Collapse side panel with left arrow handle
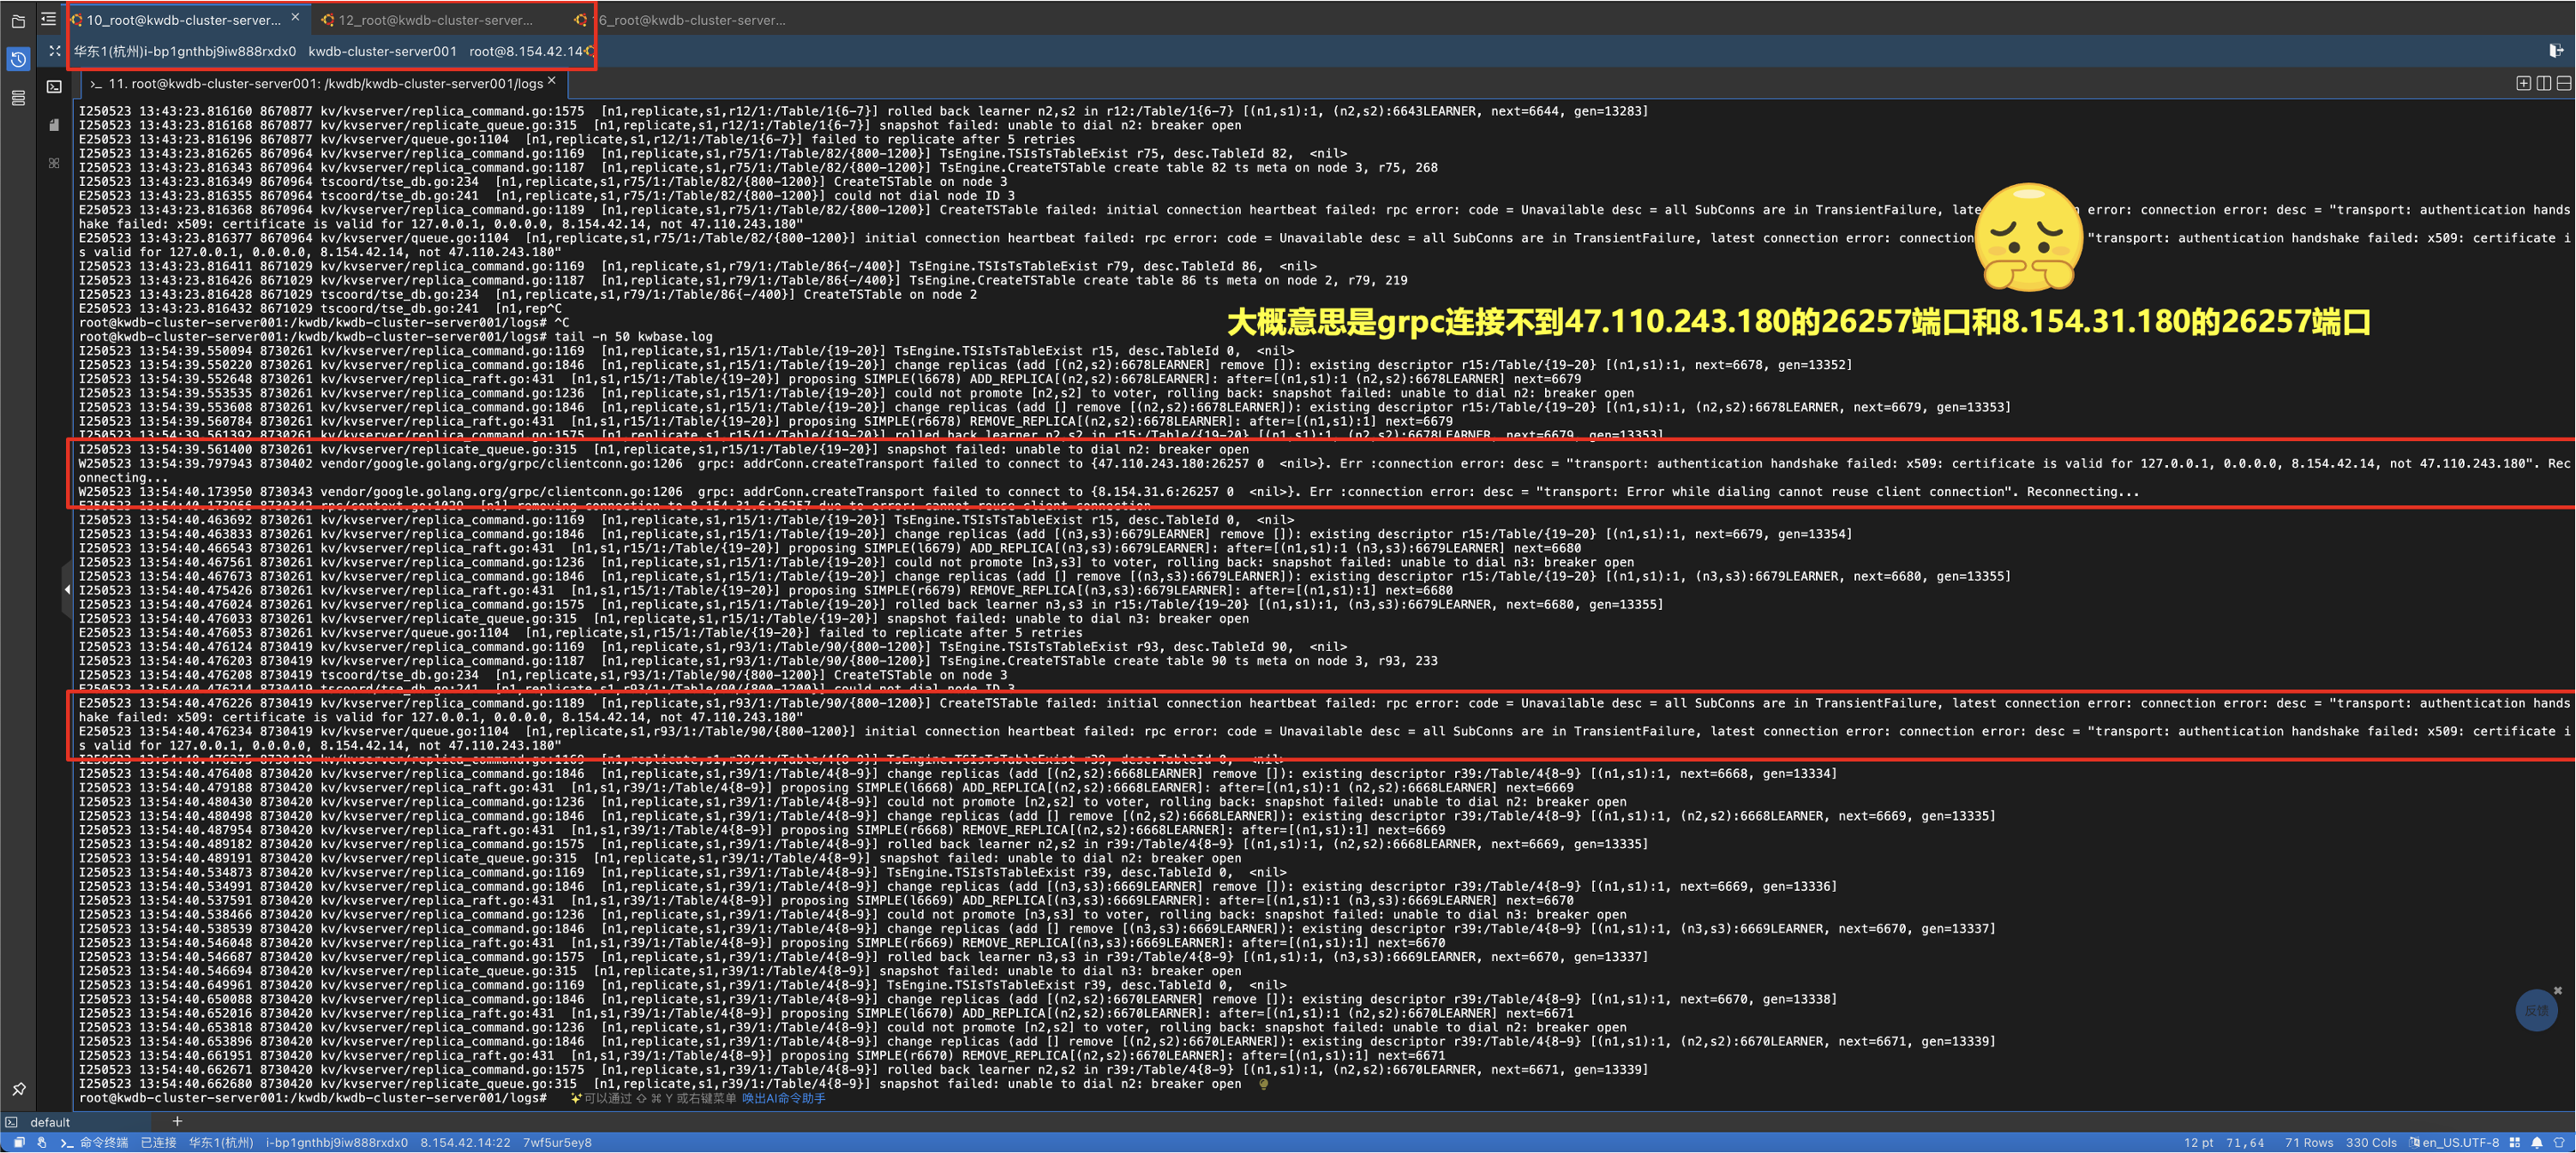Screen dimensions: 2576x1153 coord(66,589)
